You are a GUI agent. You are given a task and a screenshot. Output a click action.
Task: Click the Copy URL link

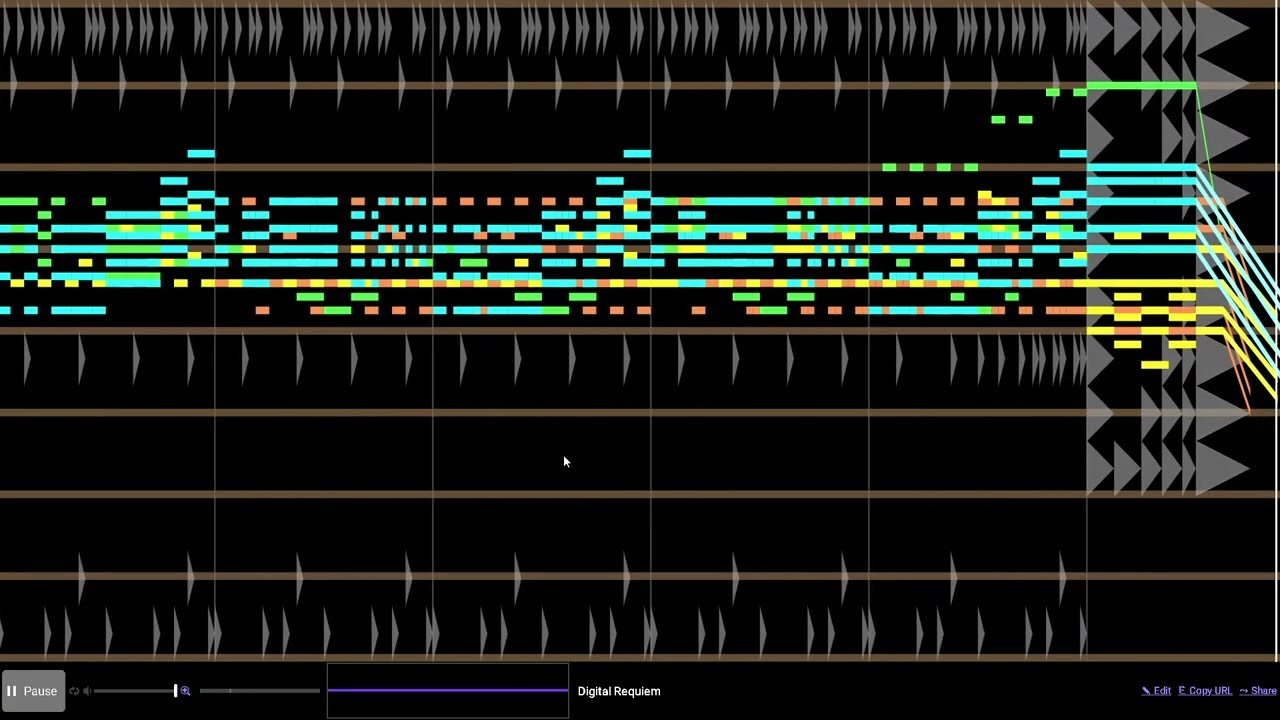1205,691
